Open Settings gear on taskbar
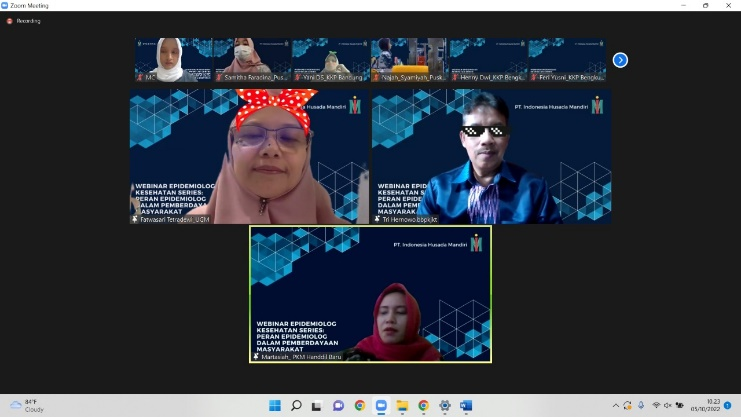Viewport: 741px width, 417px height. 445,406
